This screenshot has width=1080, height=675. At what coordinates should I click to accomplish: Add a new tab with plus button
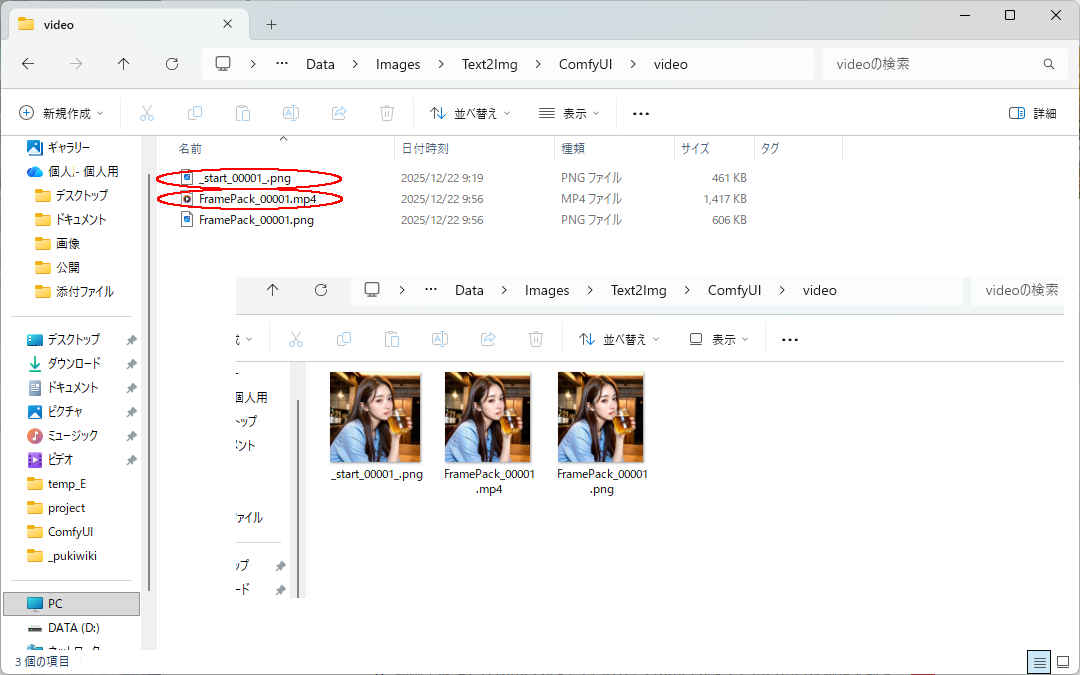click(x=271, y=24)
